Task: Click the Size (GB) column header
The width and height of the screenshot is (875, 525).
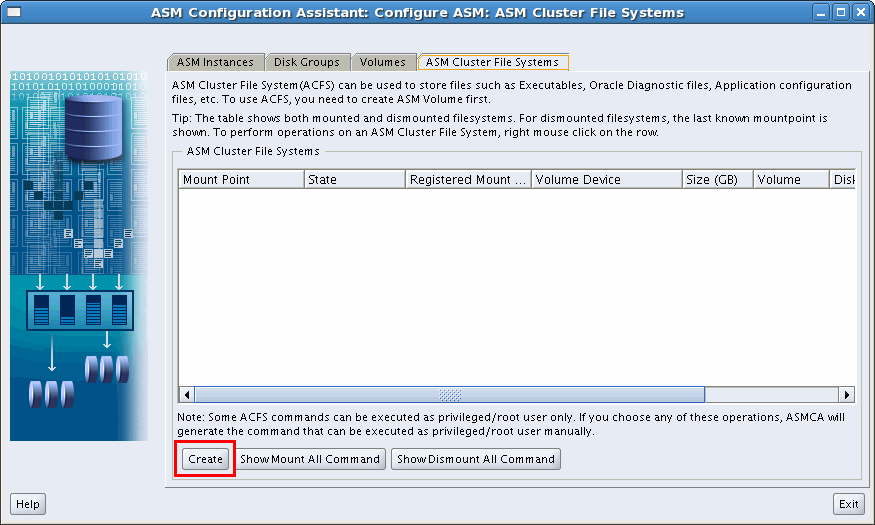Action: (718, 180)
